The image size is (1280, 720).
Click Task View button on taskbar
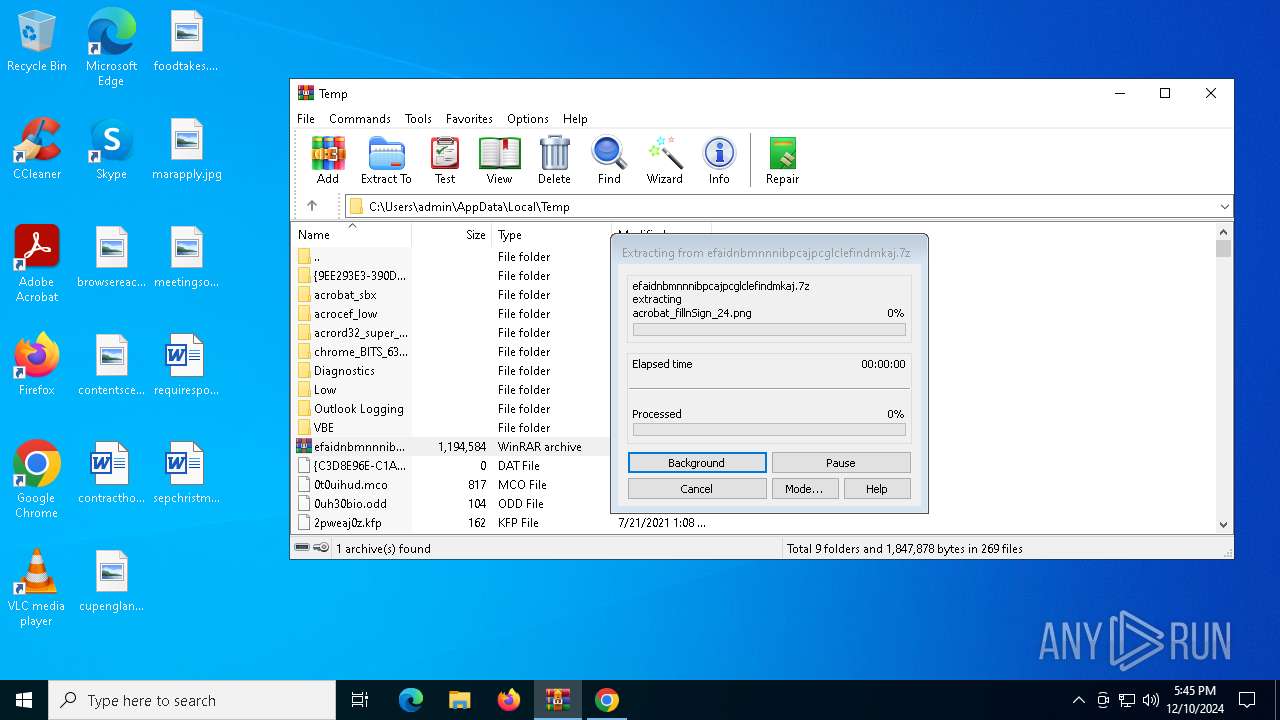click(360, 700)
